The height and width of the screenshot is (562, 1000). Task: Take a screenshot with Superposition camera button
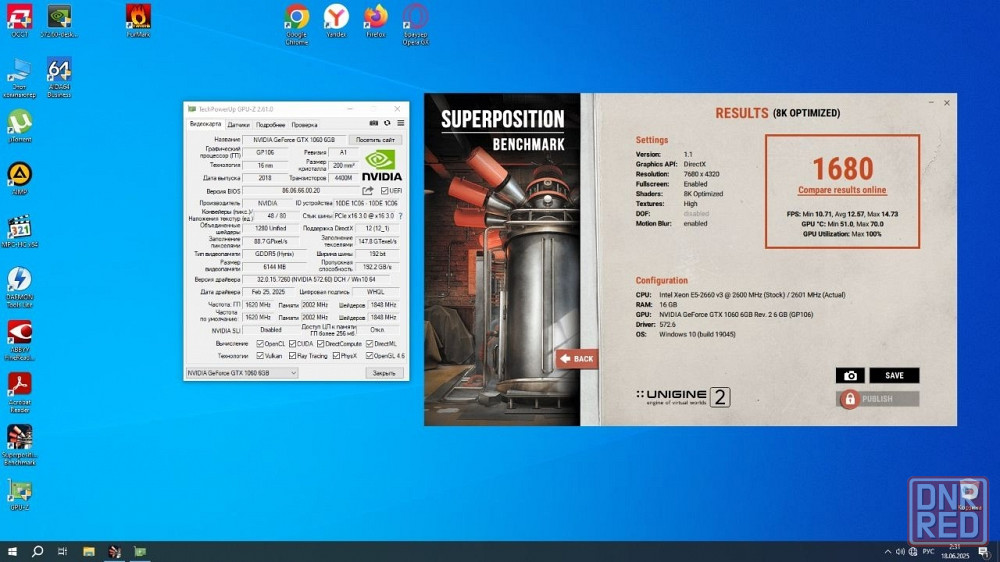point(850,376)
